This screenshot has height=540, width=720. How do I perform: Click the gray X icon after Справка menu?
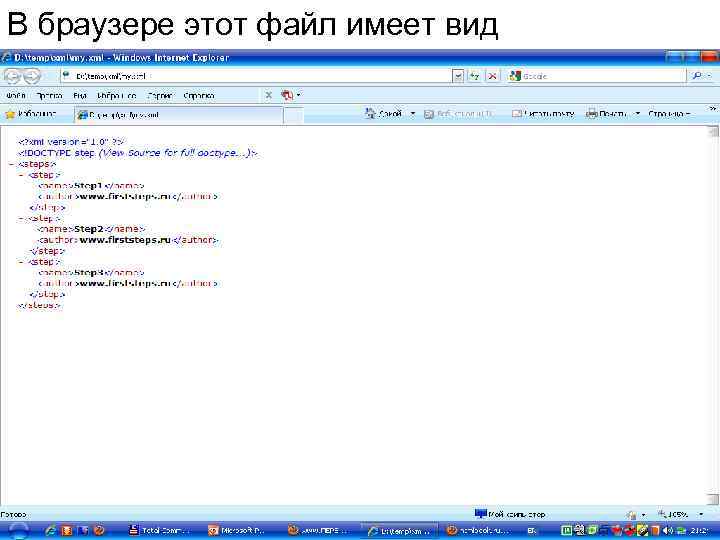pos(269,95)
